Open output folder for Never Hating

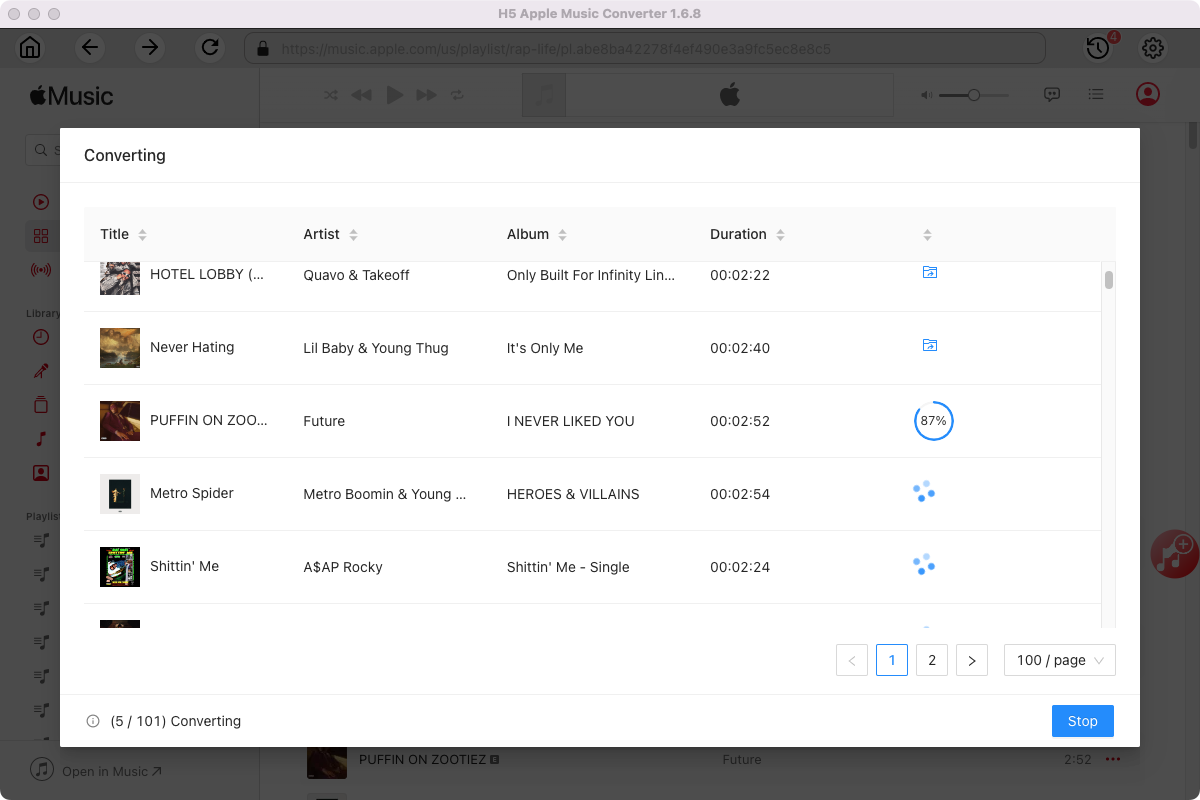tap(930, 345)
